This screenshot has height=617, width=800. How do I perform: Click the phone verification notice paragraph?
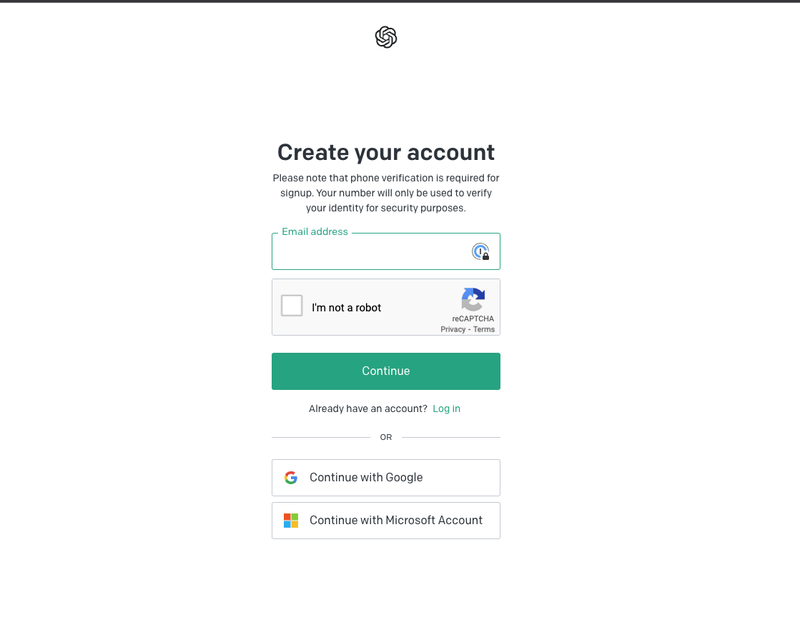[386, 193]
